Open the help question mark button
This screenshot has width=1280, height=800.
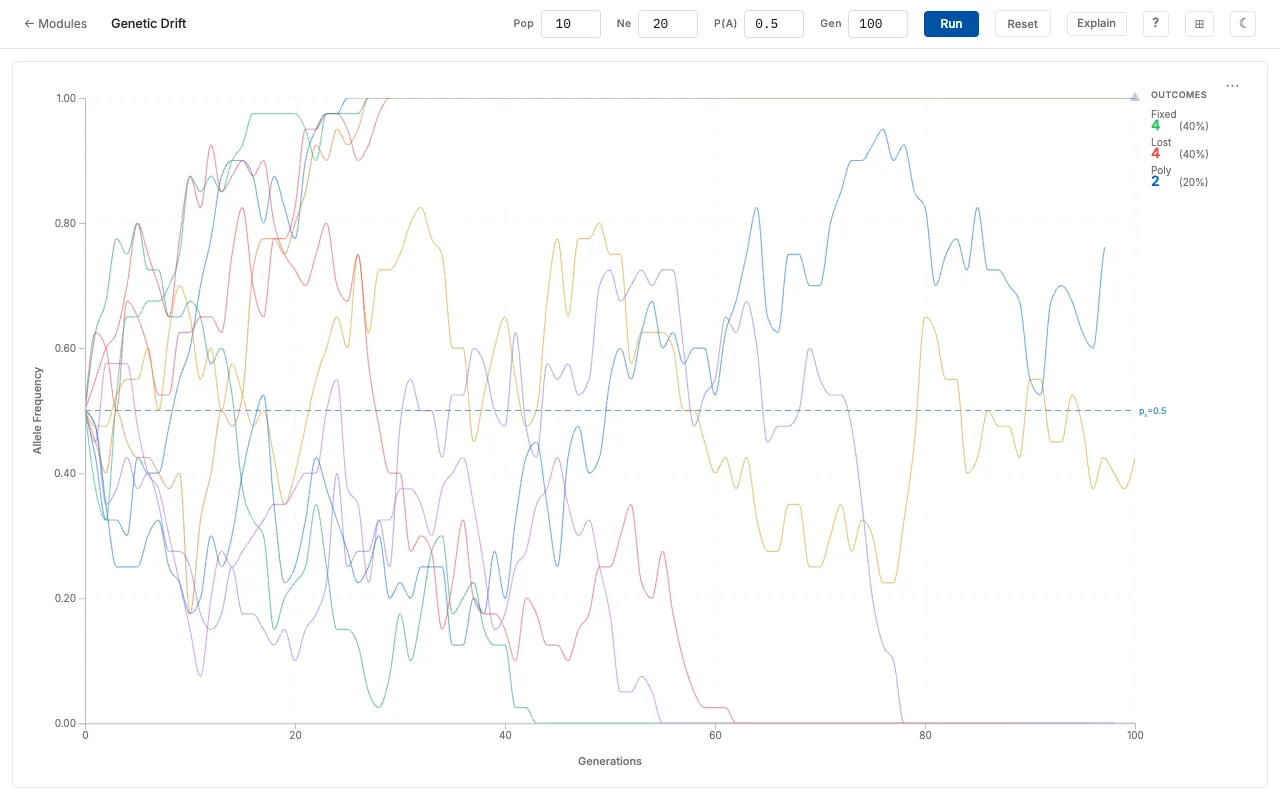coord(1155,24)
